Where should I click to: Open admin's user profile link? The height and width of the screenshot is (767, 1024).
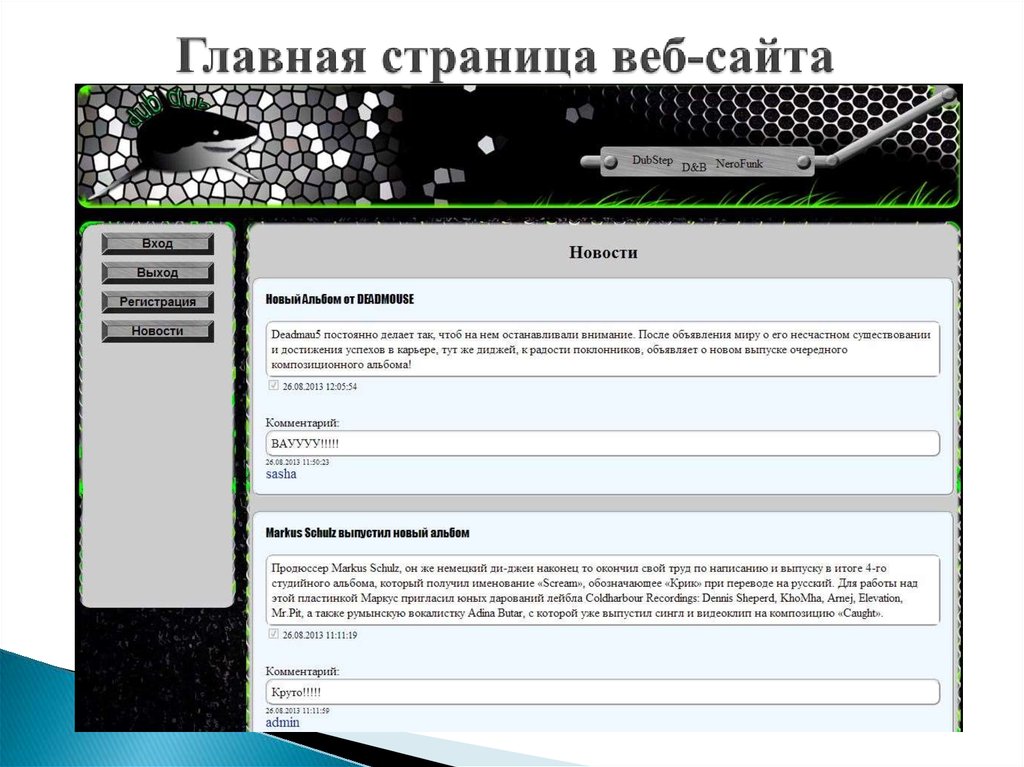(x=281, y=722)
